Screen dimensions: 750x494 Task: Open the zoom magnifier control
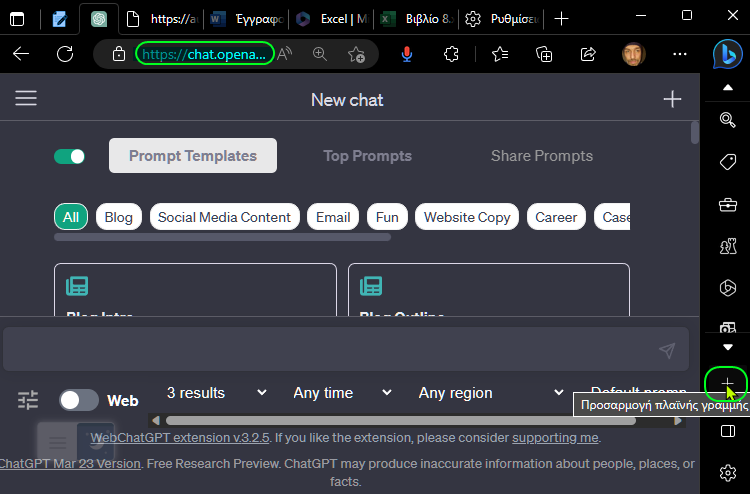coord(320,54)
